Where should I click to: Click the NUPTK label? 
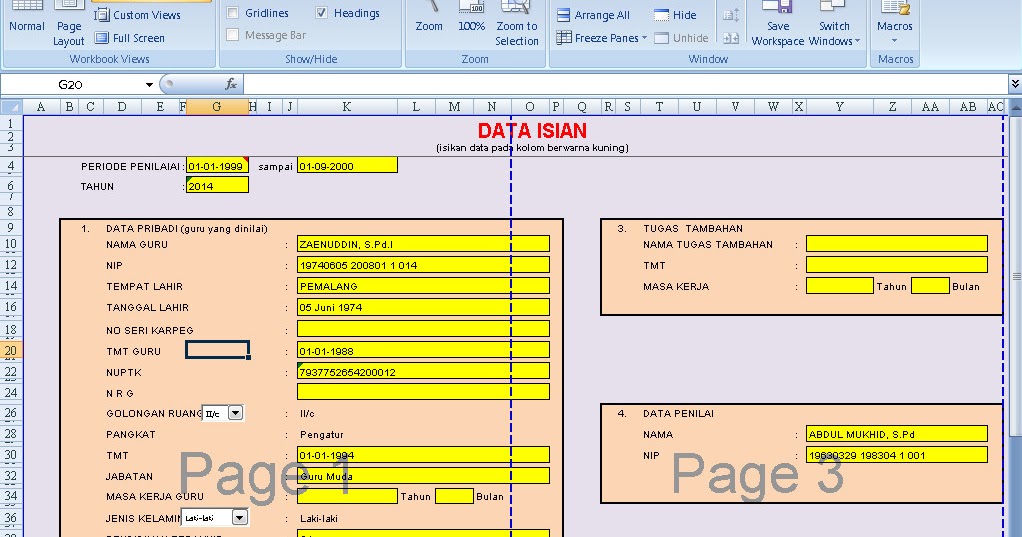pyautogui.click(x=124, y=373)
